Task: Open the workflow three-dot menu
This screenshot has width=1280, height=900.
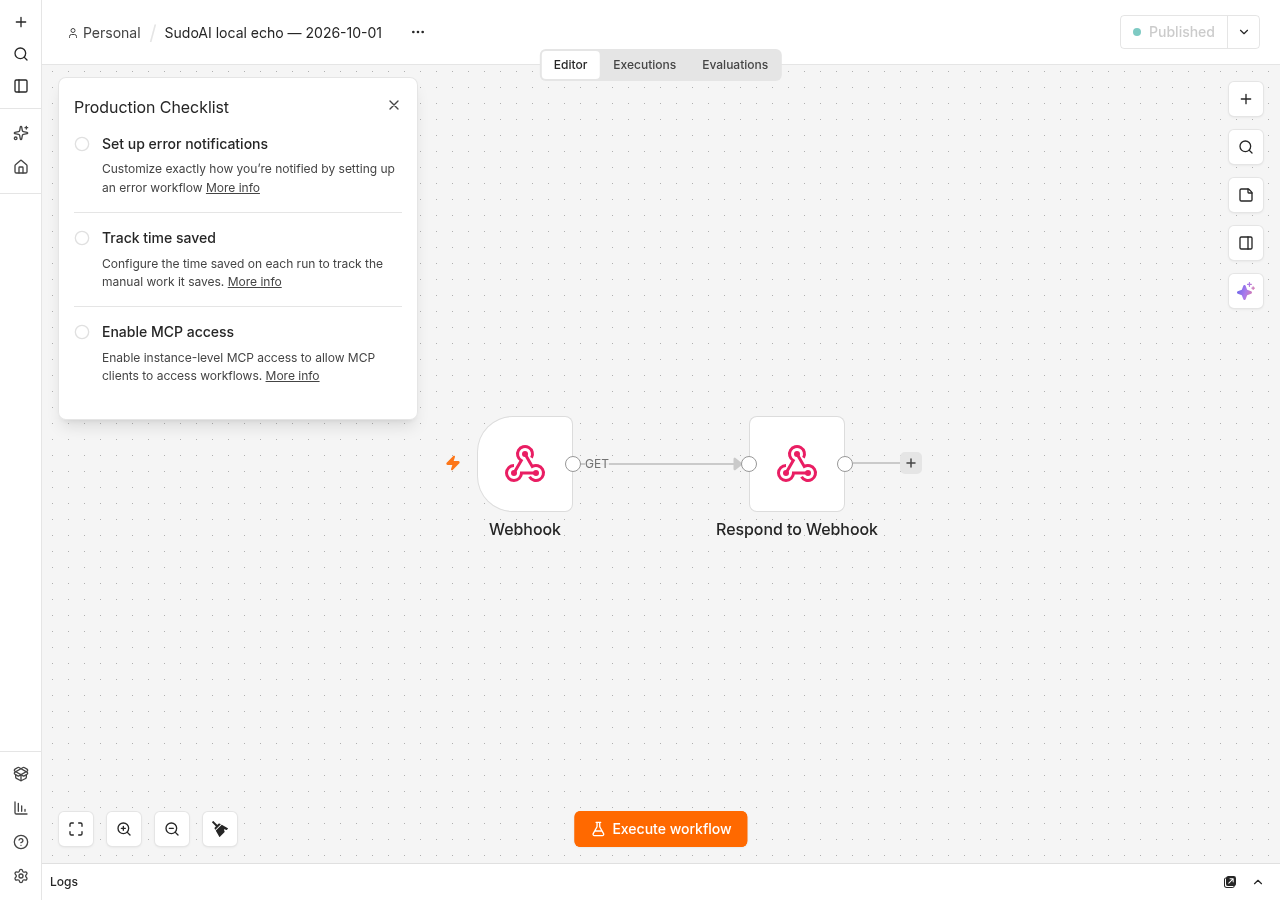Action: (418, 32)
